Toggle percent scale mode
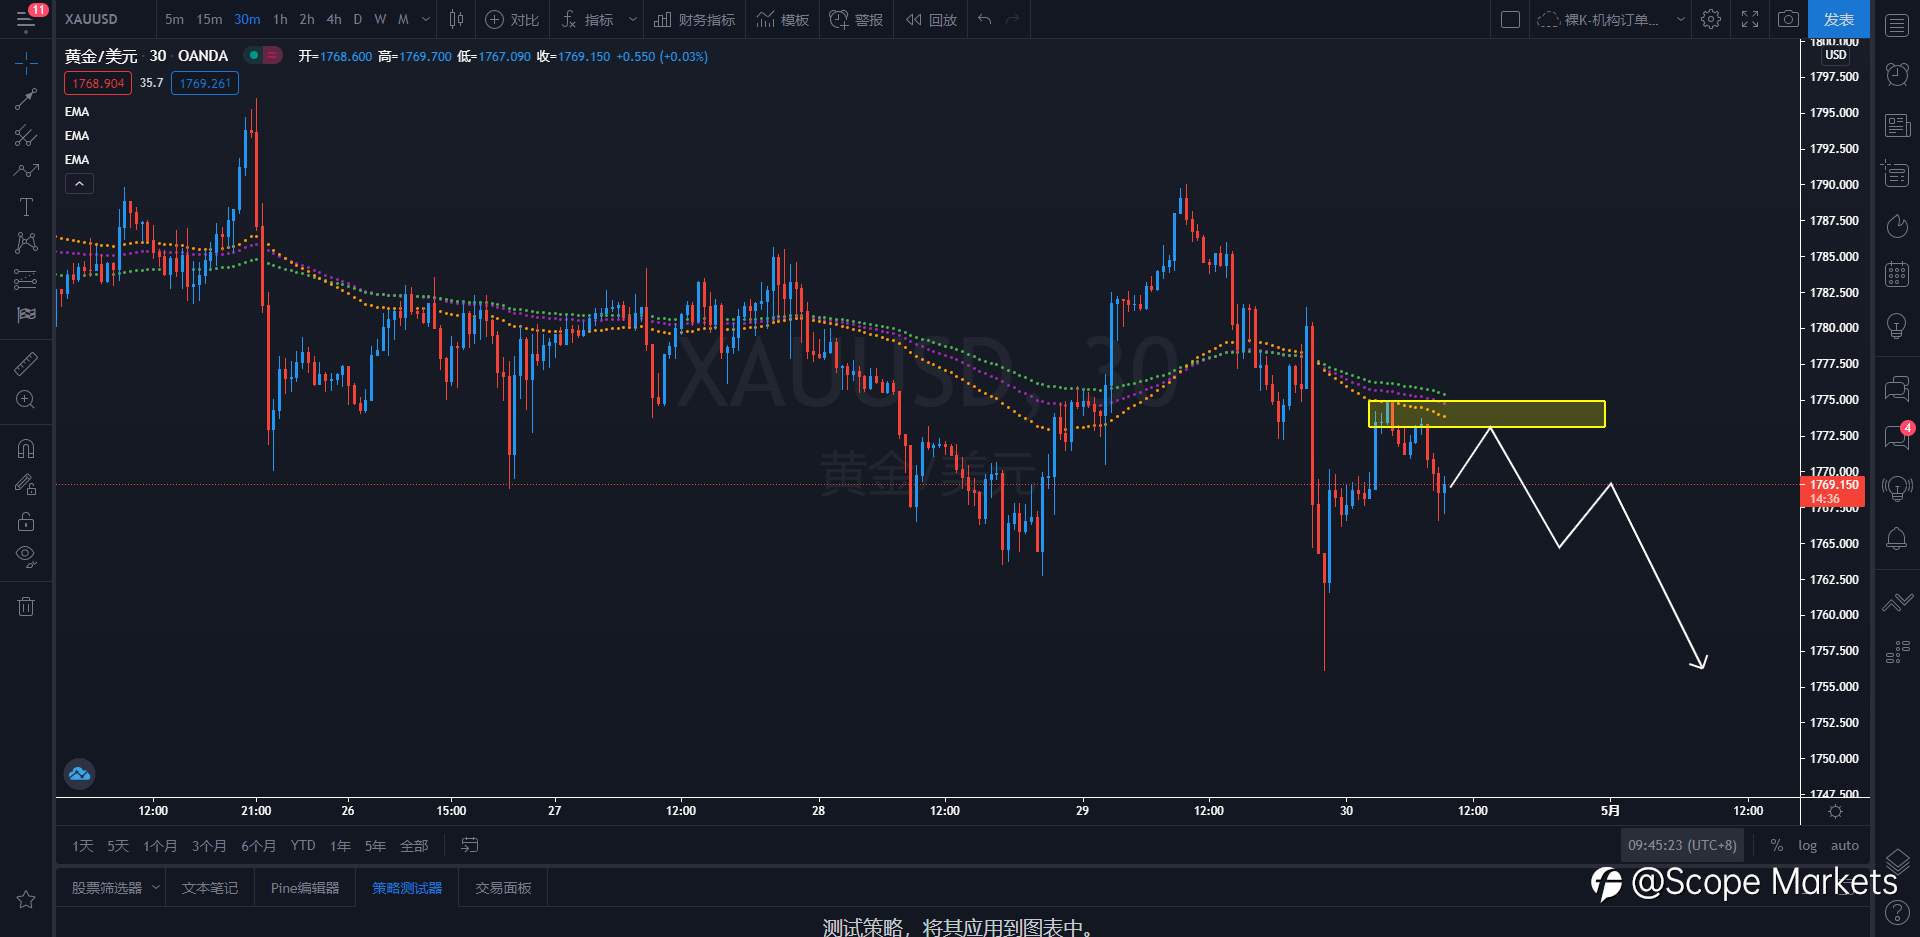This screenshot has width=1920, height=937. (1776, 845)
